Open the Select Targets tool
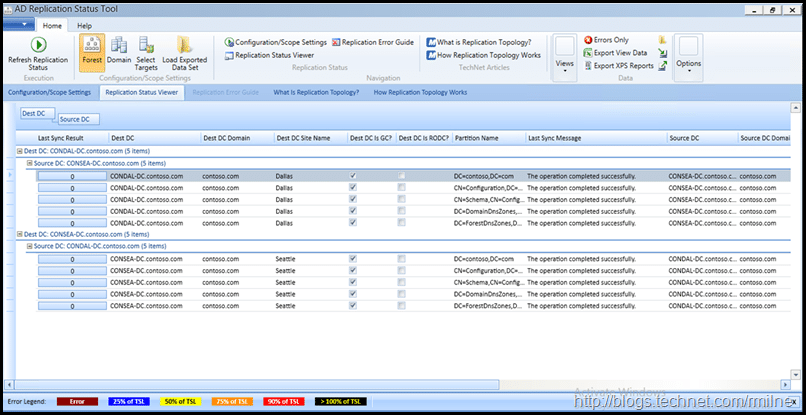The image size is (806, 415). 146,45
